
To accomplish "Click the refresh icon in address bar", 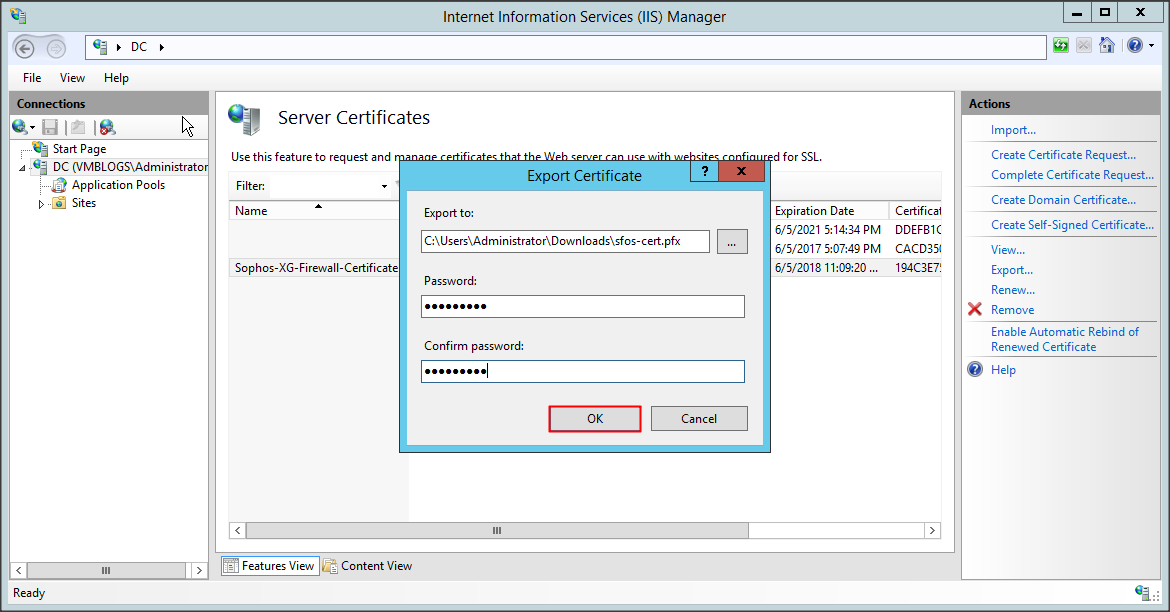I will tap(1061, 46).
